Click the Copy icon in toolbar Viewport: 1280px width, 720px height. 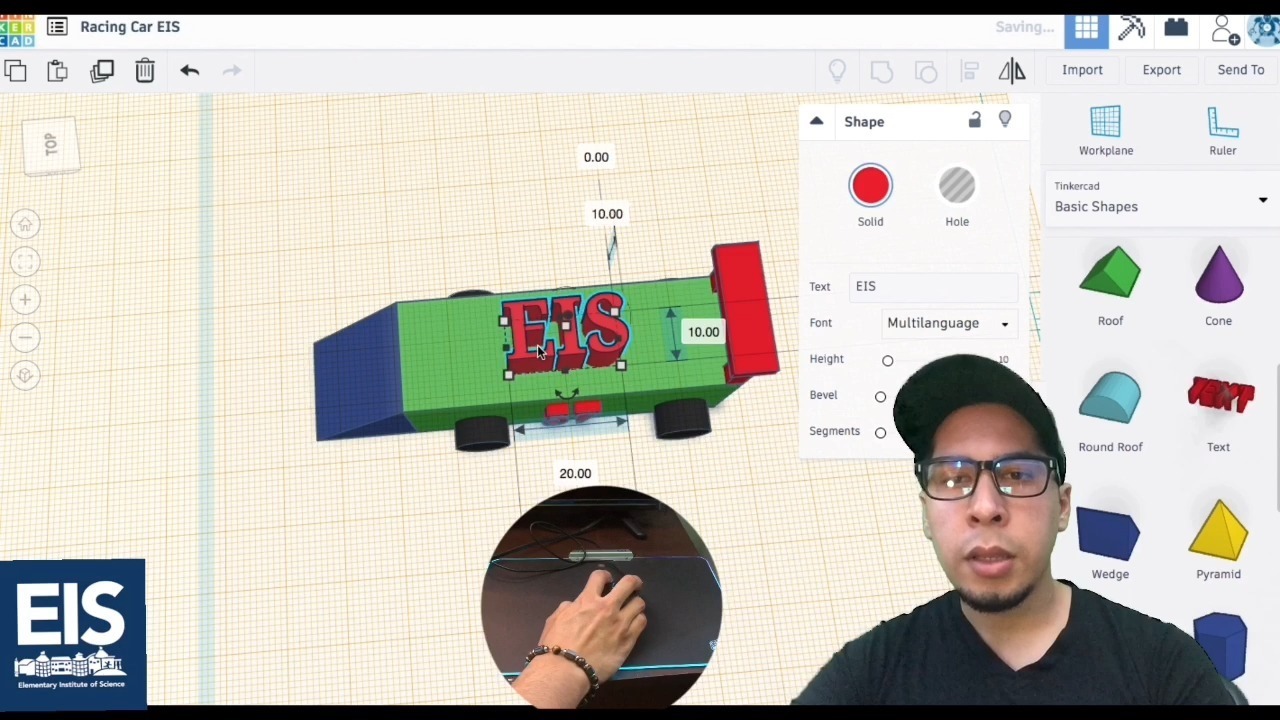coord(15,70)
